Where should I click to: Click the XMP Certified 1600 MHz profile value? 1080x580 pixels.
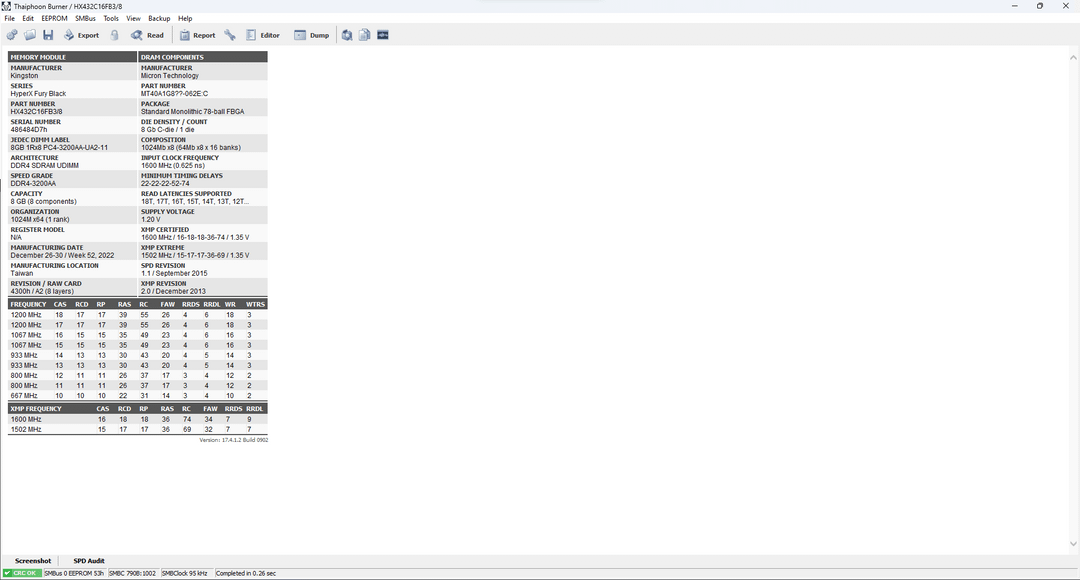pos(196,237)
